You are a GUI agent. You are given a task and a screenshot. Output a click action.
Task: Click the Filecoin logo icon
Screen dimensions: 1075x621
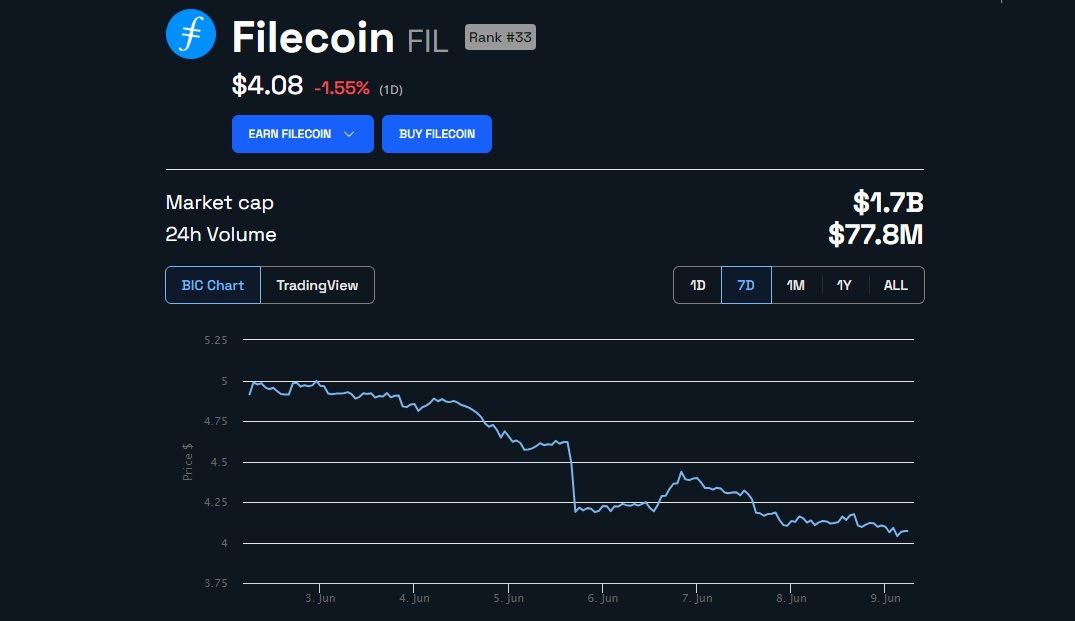[x=191, y=34]
